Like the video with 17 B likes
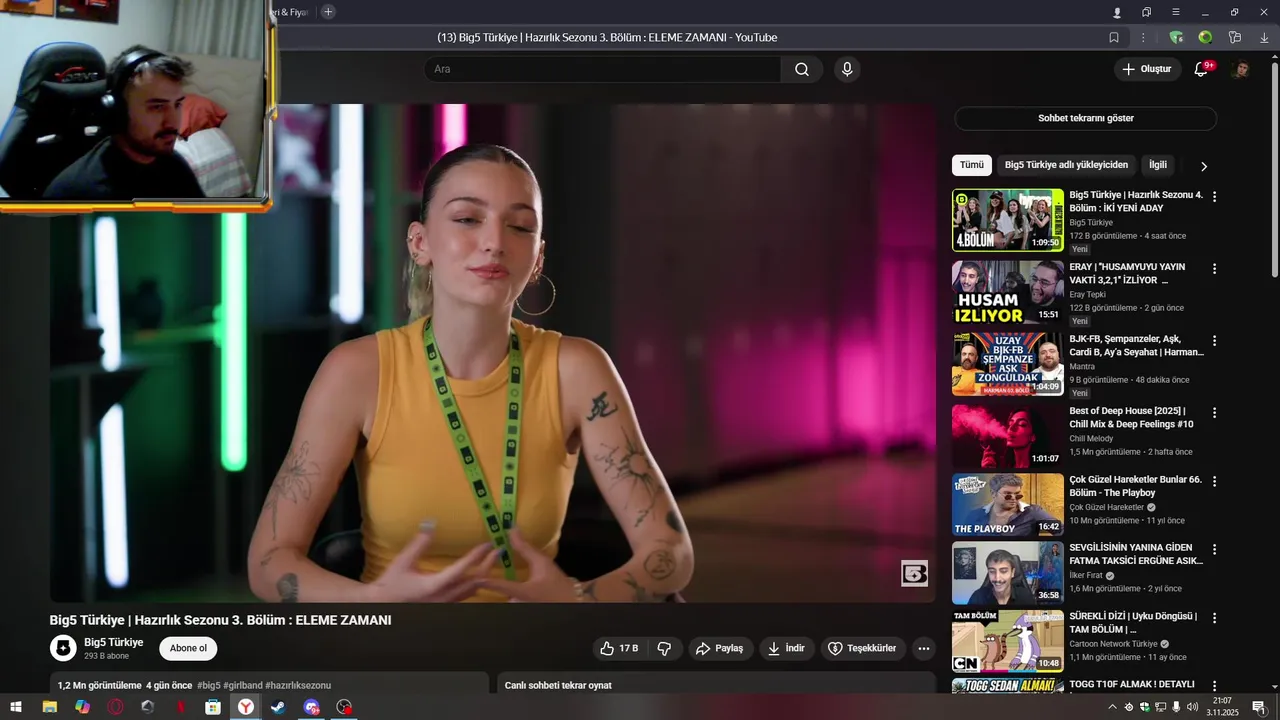Image resolution: width=1280 pixels, height=720 pixels. pos(619,648)
